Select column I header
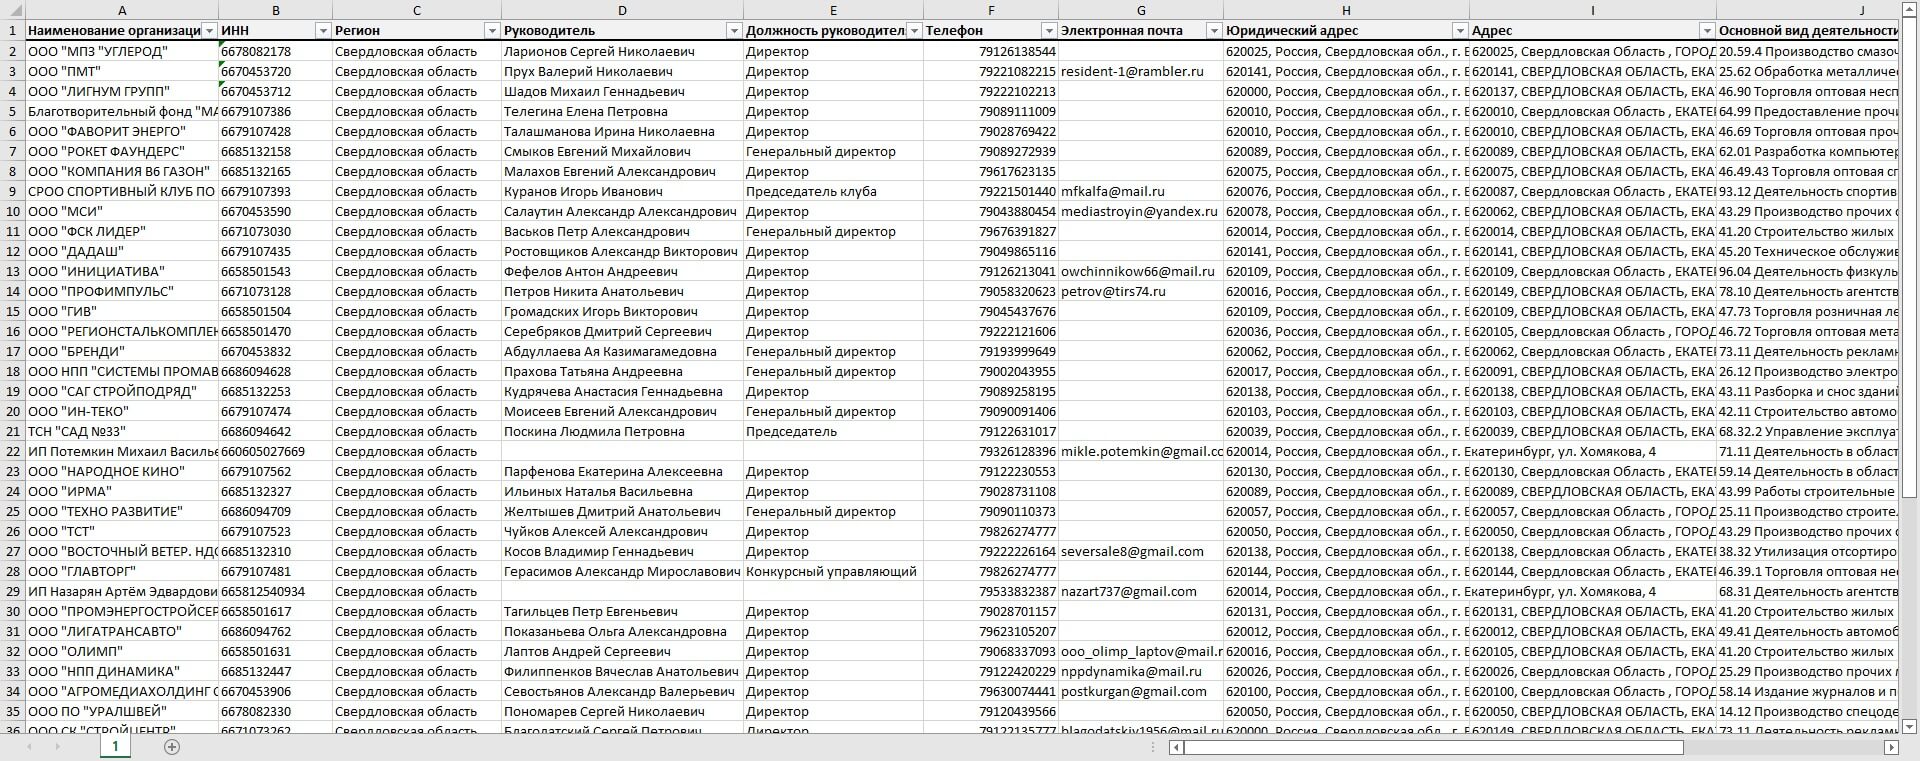This screenshot has width=1920, height=761. pyautogui.click(x=1593, y=10)
